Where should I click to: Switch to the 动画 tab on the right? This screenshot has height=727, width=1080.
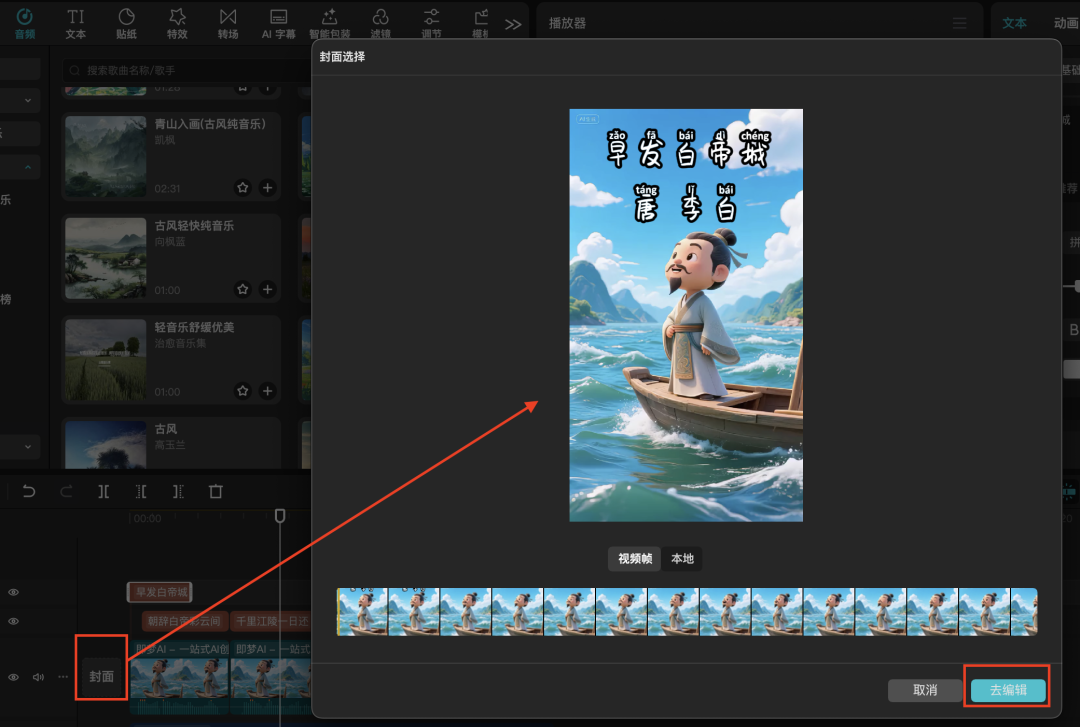(x=1067, y=22)
